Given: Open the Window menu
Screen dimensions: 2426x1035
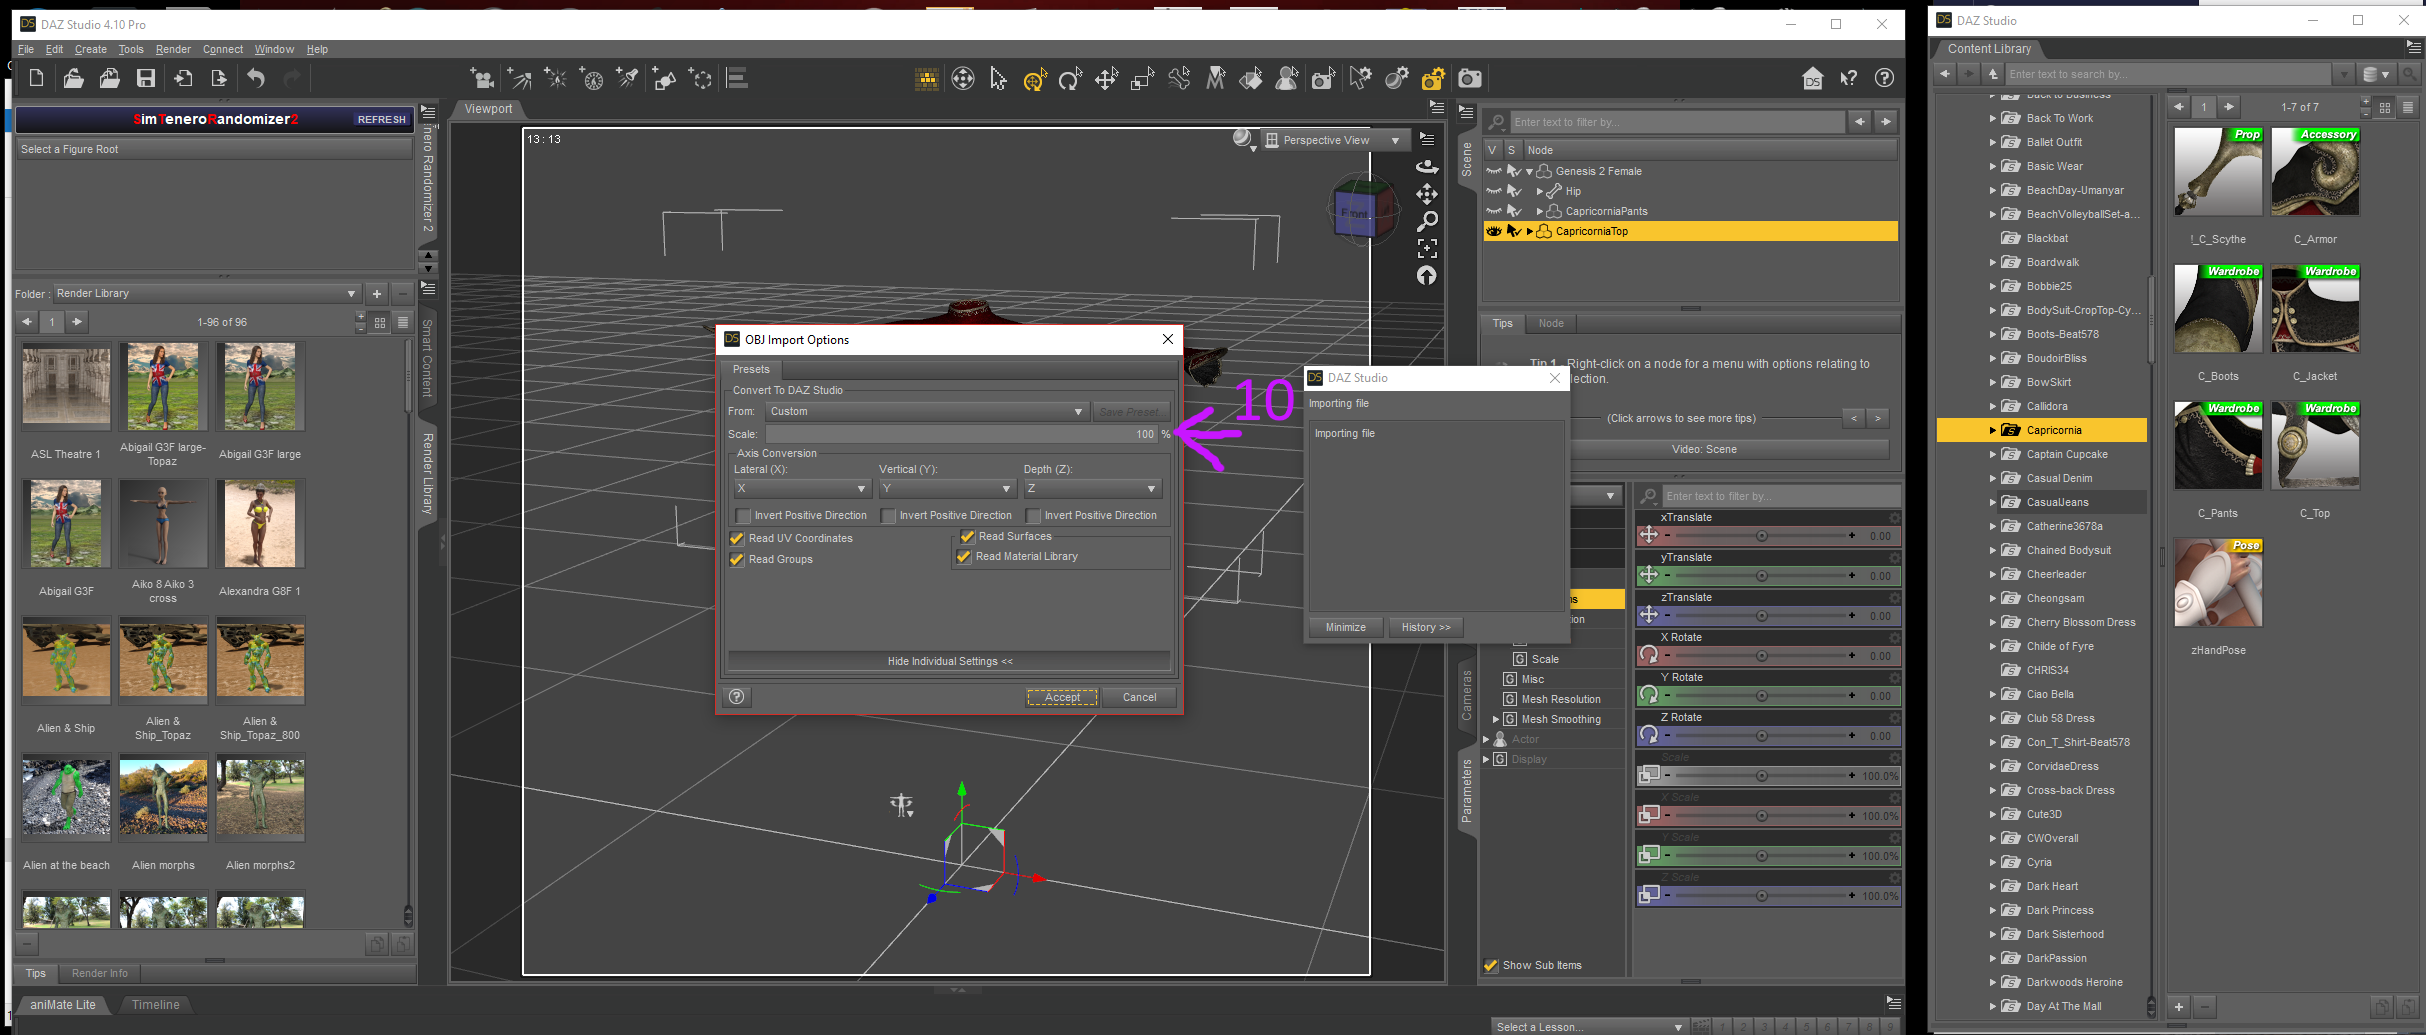Looking at the screenshot, I should 274,49.
